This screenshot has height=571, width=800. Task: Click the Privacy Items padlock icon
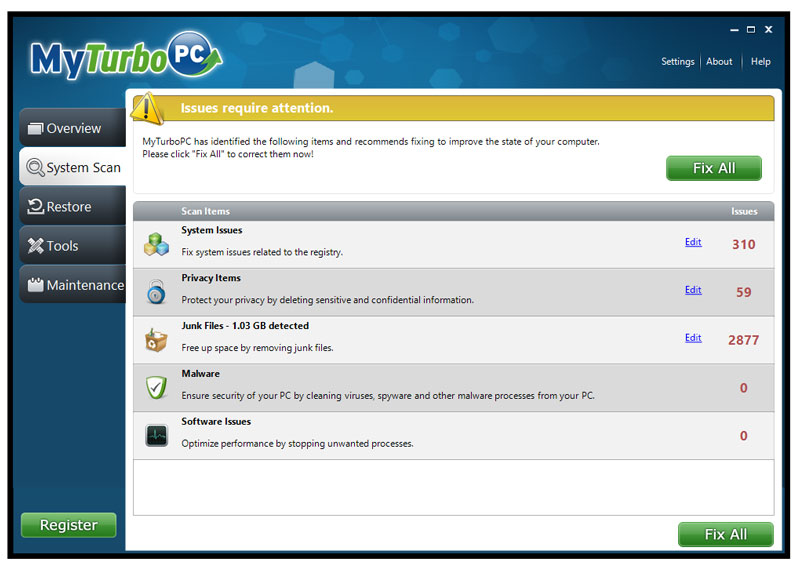pyautogui.click(x=156, y=292)
